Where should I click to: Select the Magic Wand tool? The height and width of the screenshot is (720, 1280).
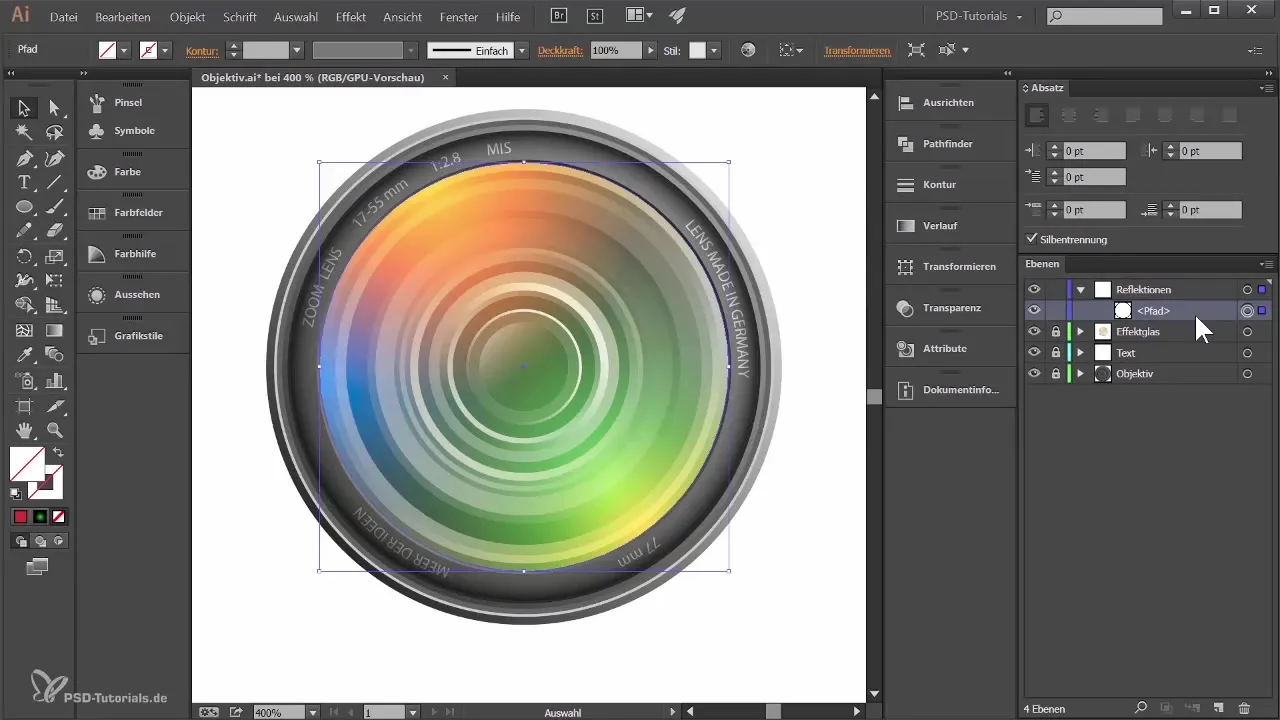24,132
